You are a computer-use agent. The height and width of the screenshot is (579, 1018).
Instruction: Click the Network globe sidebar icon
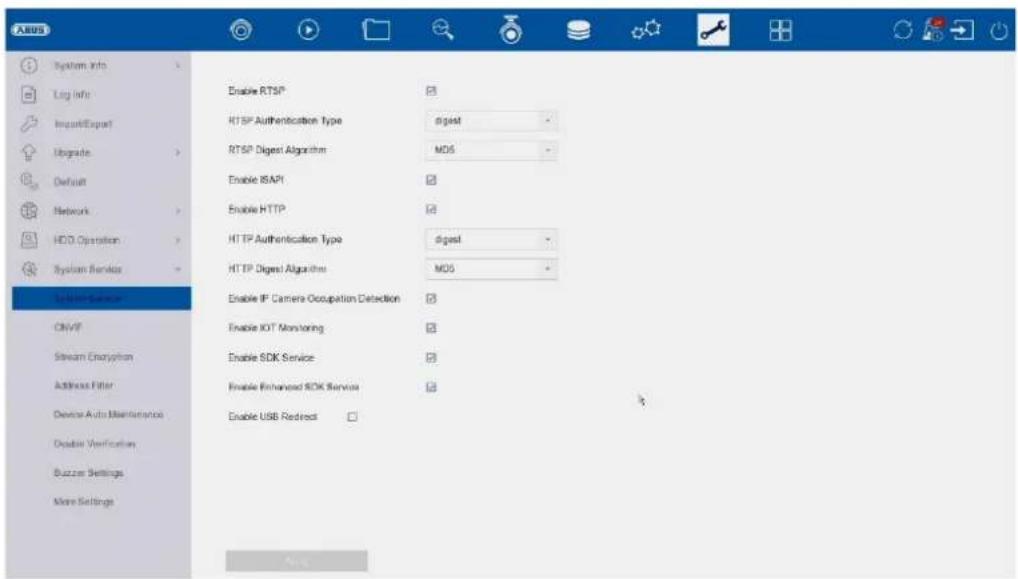(29, 211)
